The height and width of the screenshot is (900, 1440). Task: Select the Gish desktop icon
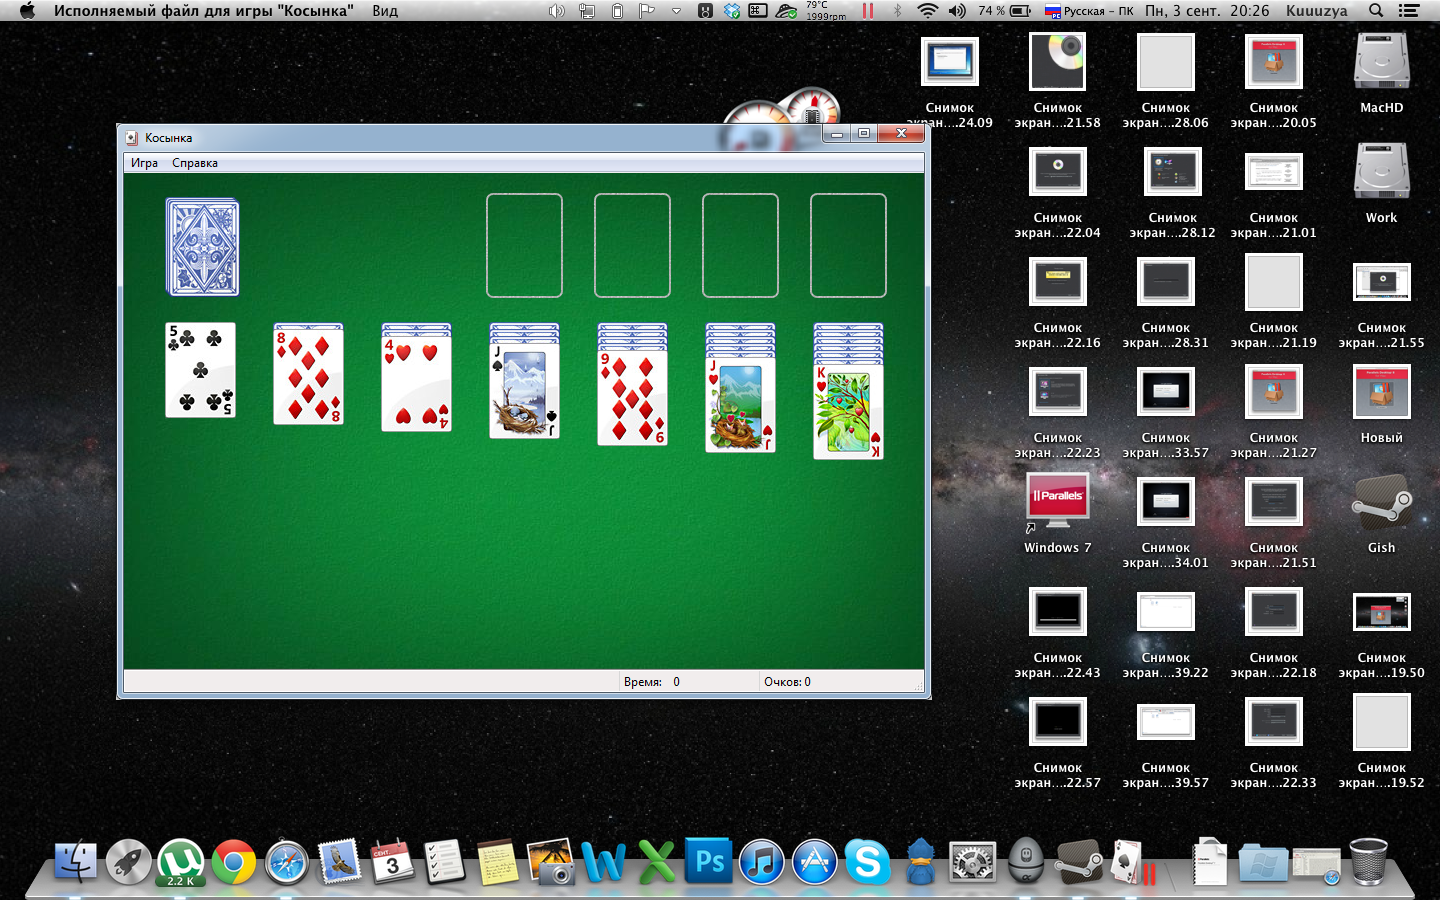[x=1381, y=513]
